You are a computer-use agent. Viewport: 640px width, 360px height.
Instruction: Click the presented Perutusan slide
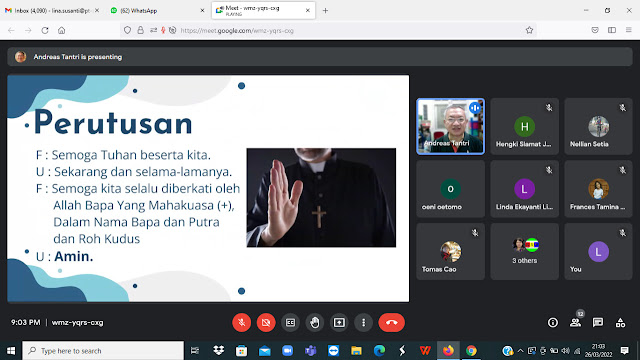(208, 189)
